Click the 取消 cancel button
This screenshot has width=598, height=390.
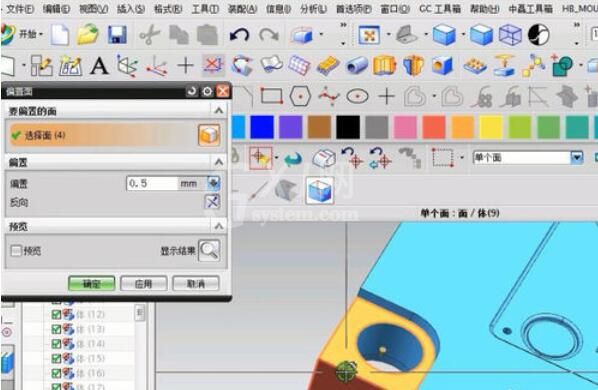coord(196,284)
